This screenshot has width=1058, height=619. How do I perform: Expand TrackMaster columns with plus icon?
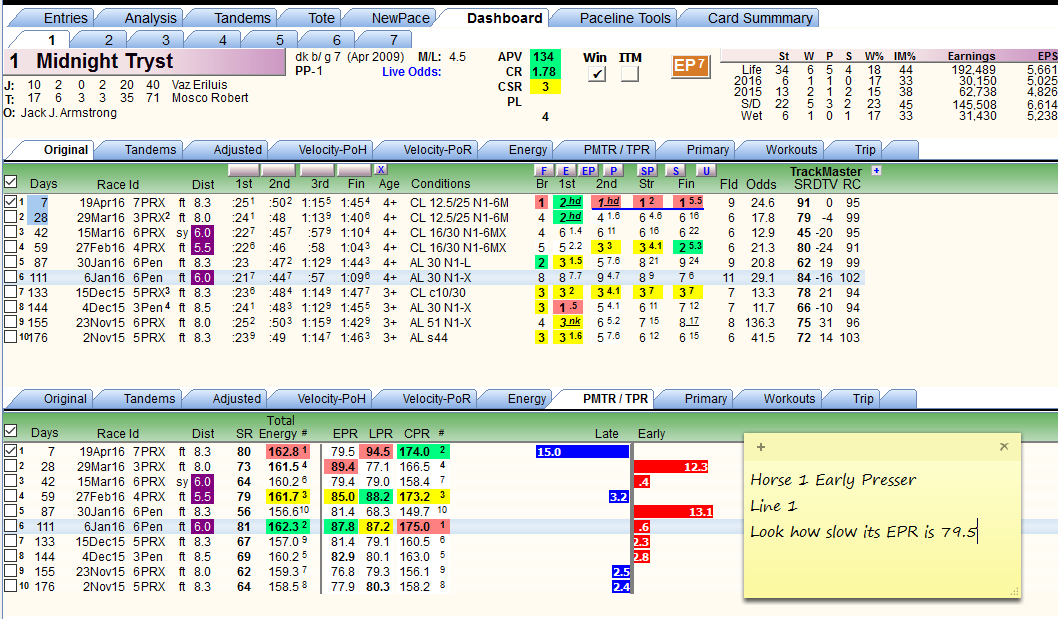click(876, 170)
